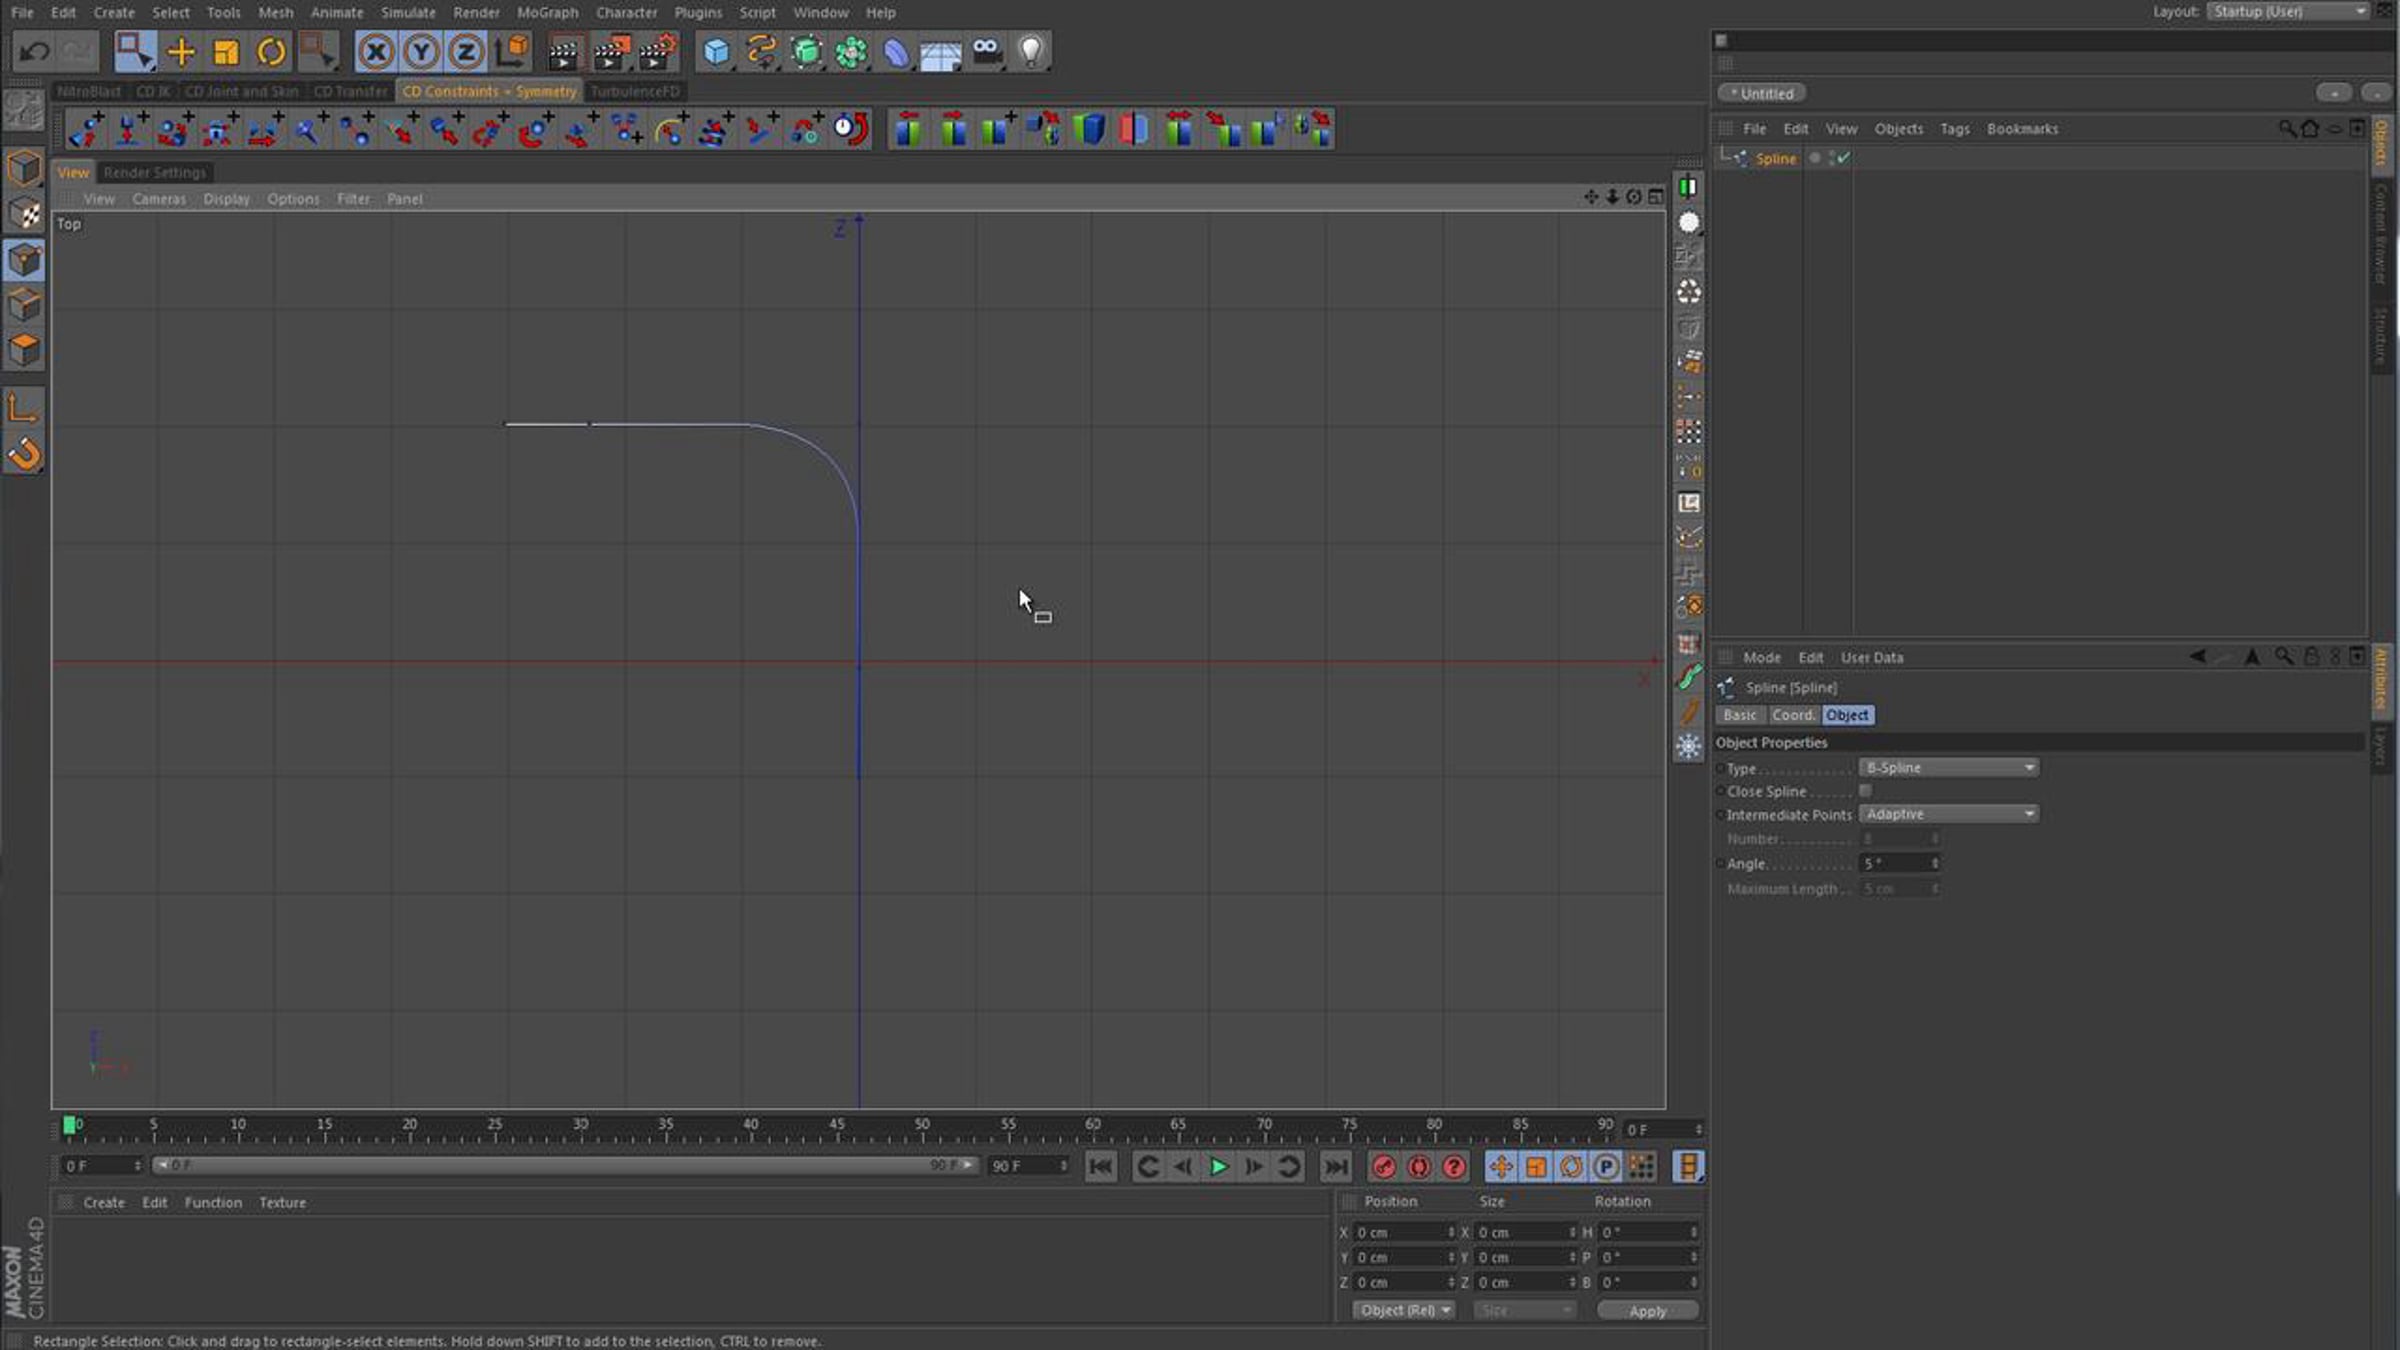This screenshot has width=2400, height=1350.
Task: Click the Undo arrow icon
Action: point(34,51)
